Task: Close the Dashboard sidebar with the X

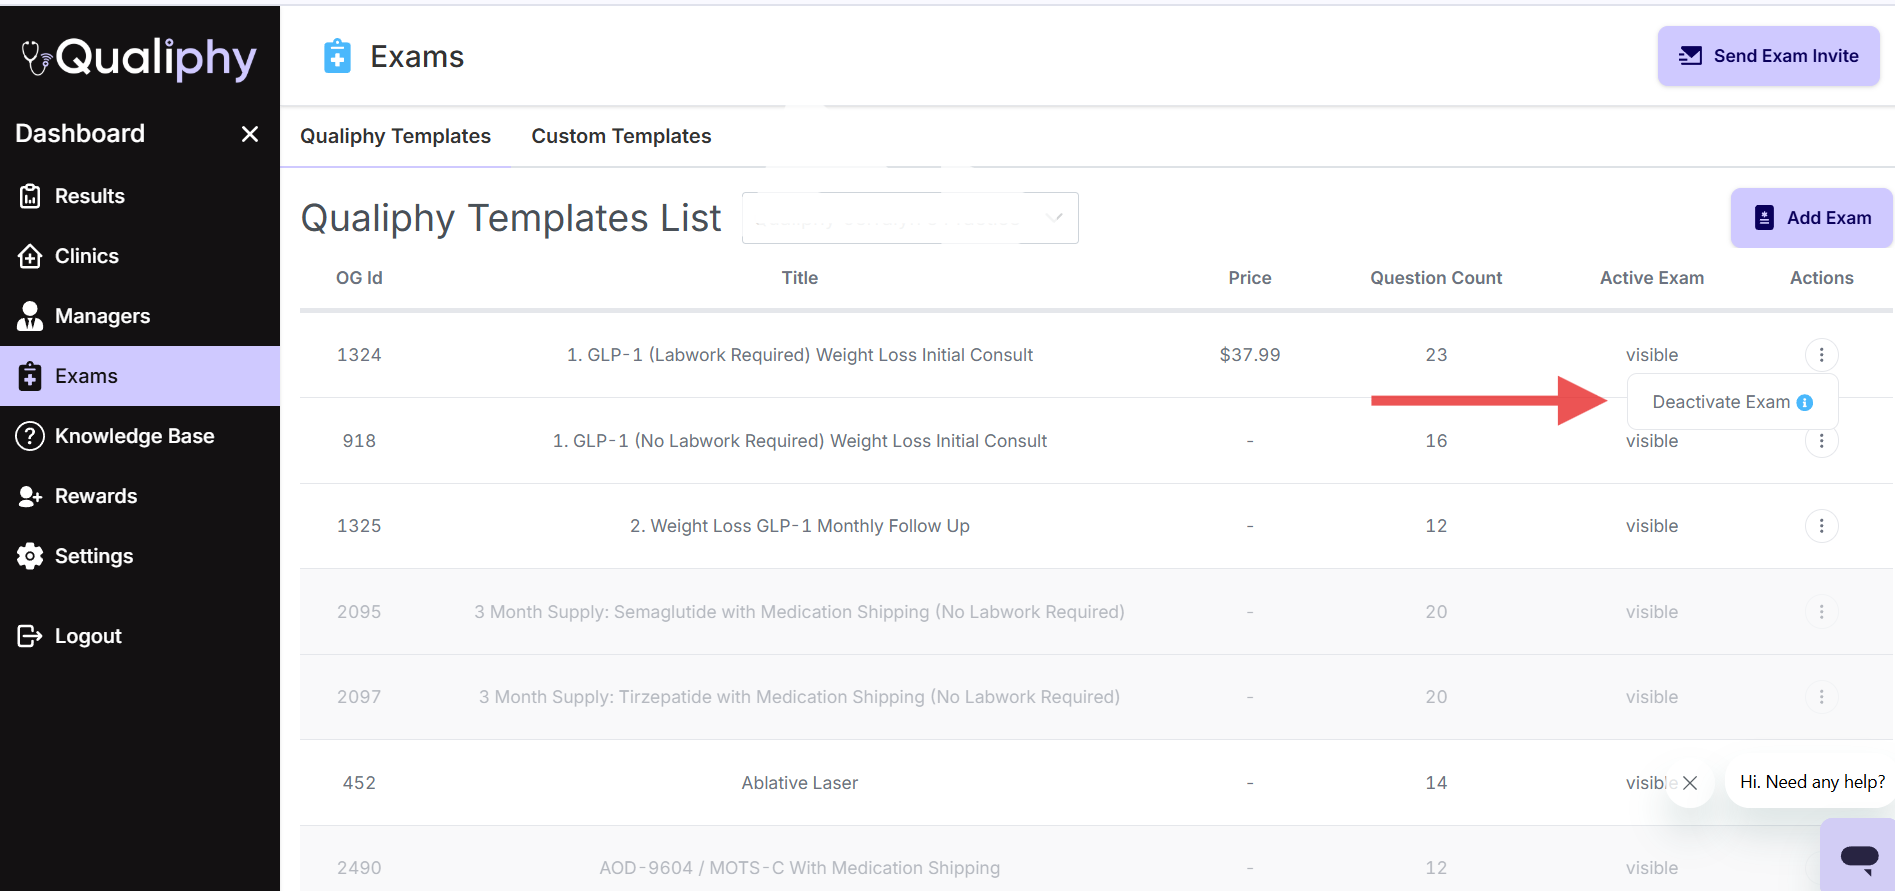Action: click(x=250, y=134)
